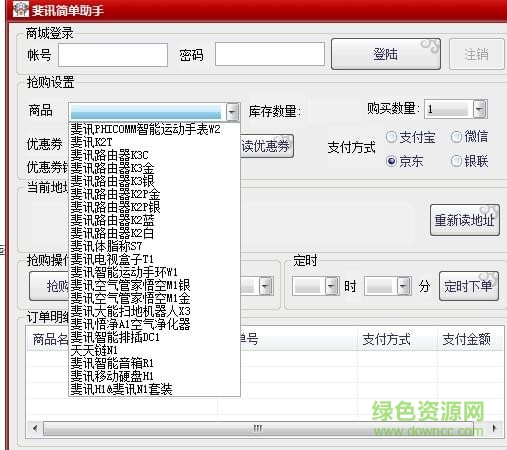The width and height of the screenshot is (507, 450).
Task: Choose 斐讯路由器K3C from product list
Action: coord(154,155)
